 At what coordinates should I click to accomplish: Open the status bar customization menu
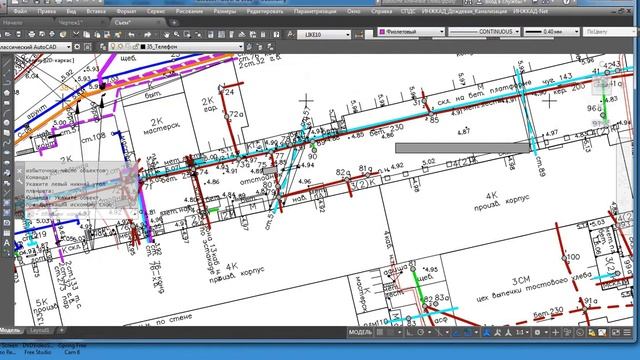(x=627, y=333)
